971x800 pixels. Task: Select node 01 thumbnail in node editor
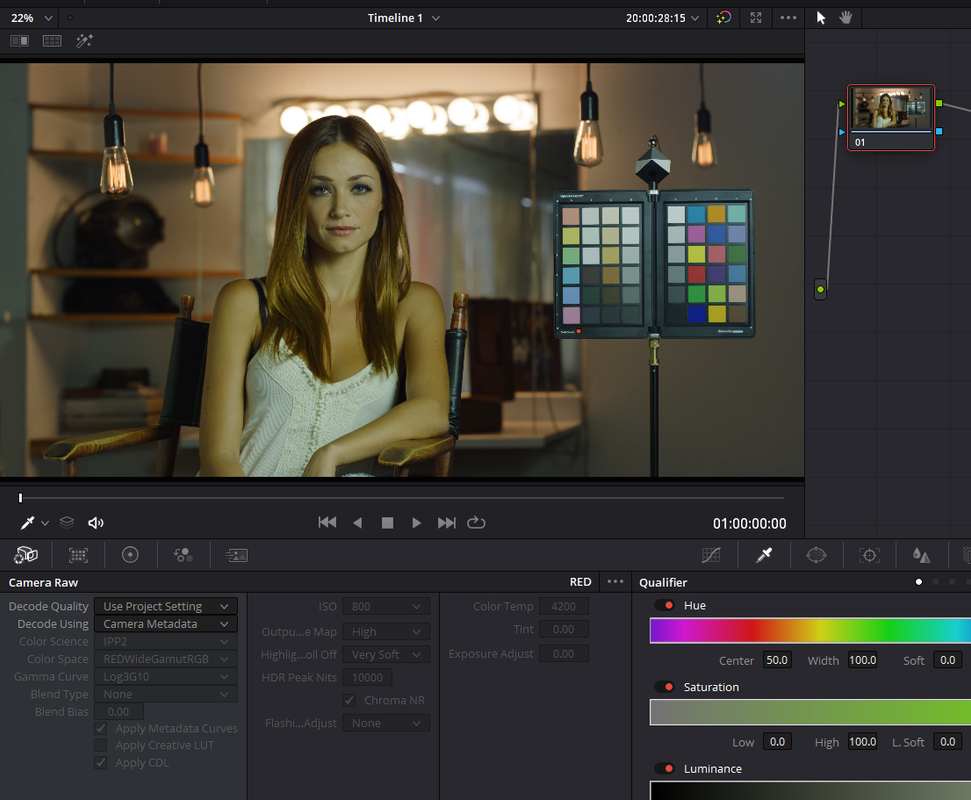pyautogui.click(x=890, y=118)
